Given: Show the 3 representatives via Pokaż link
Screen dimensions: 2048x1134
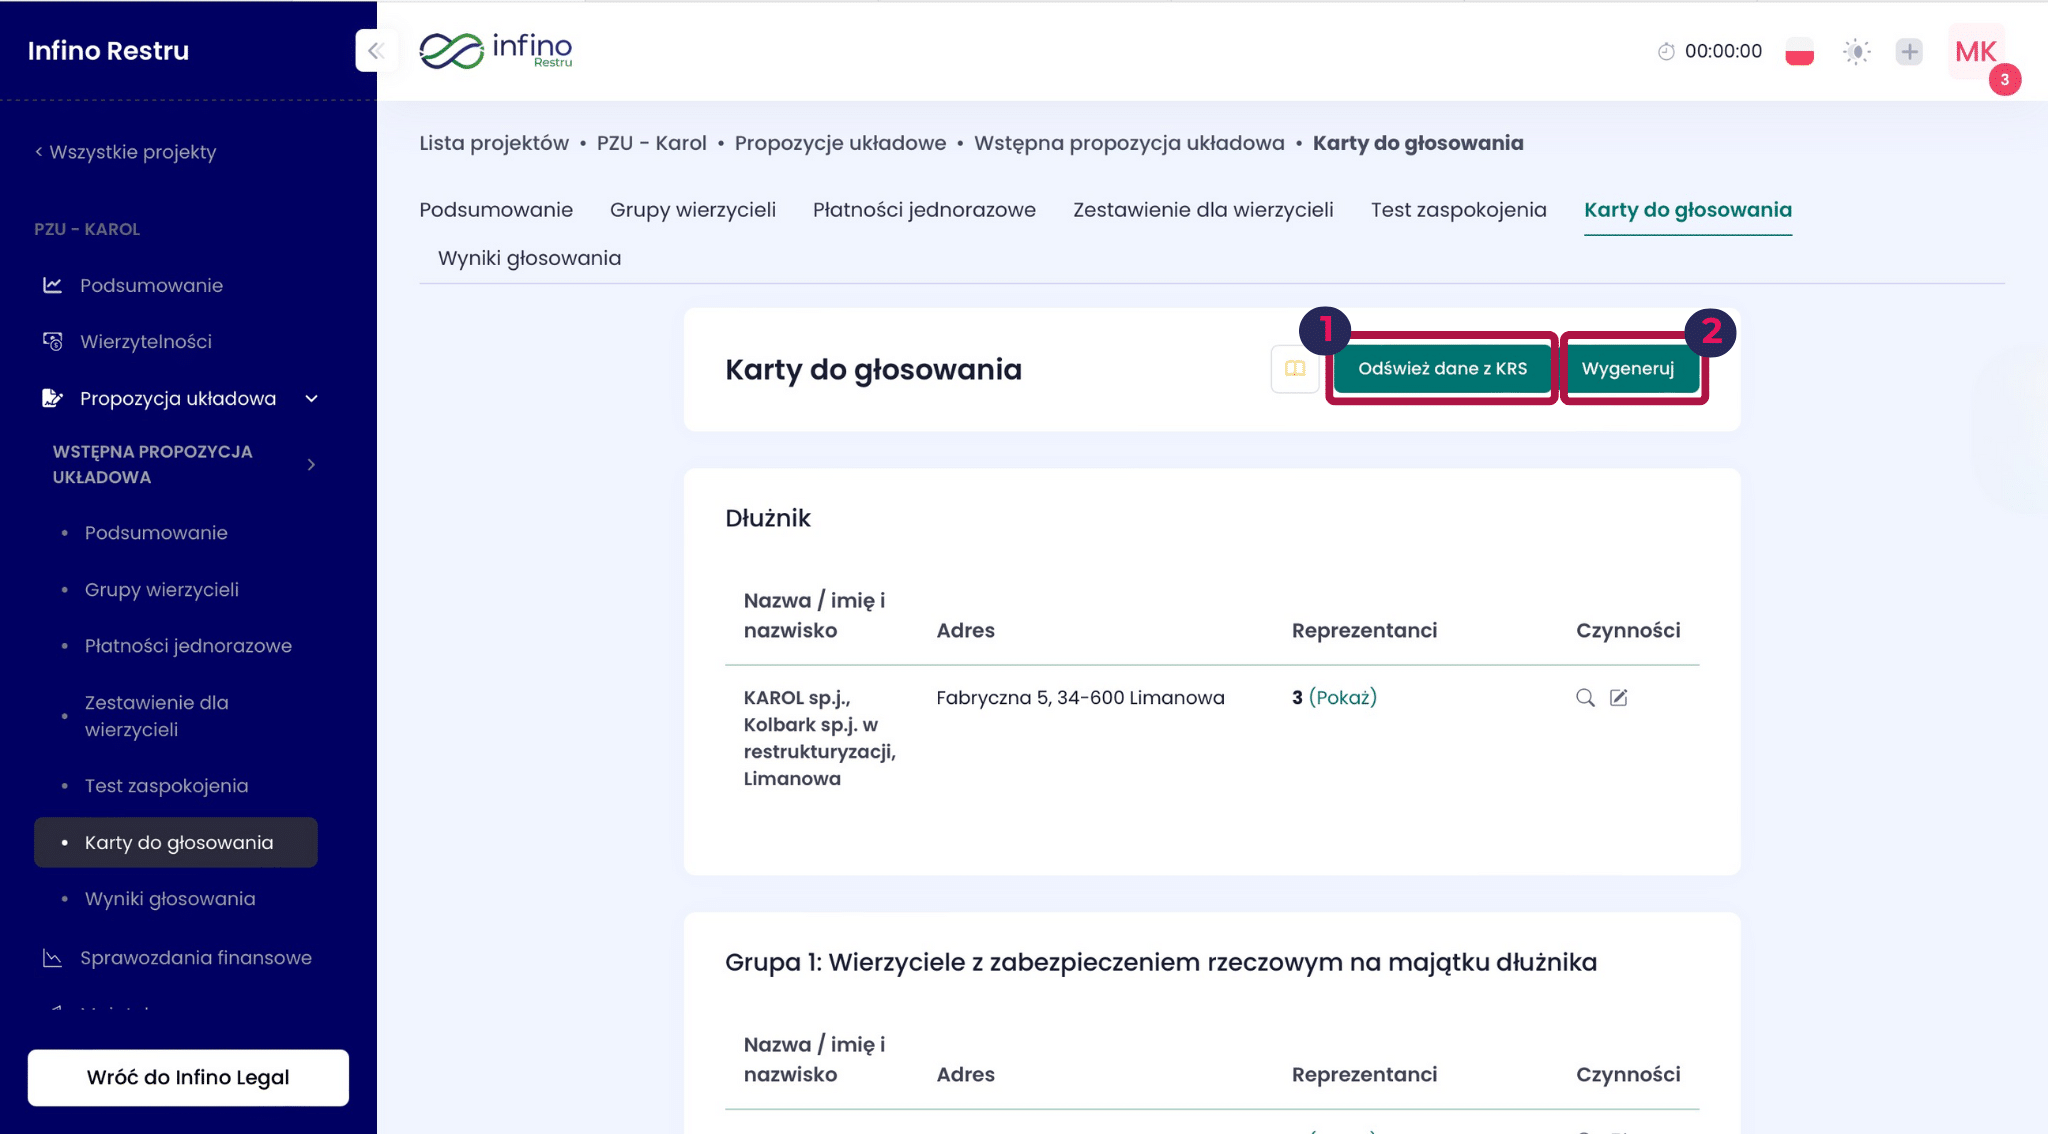Looking at the screenshot, I should coord(1342,698).
